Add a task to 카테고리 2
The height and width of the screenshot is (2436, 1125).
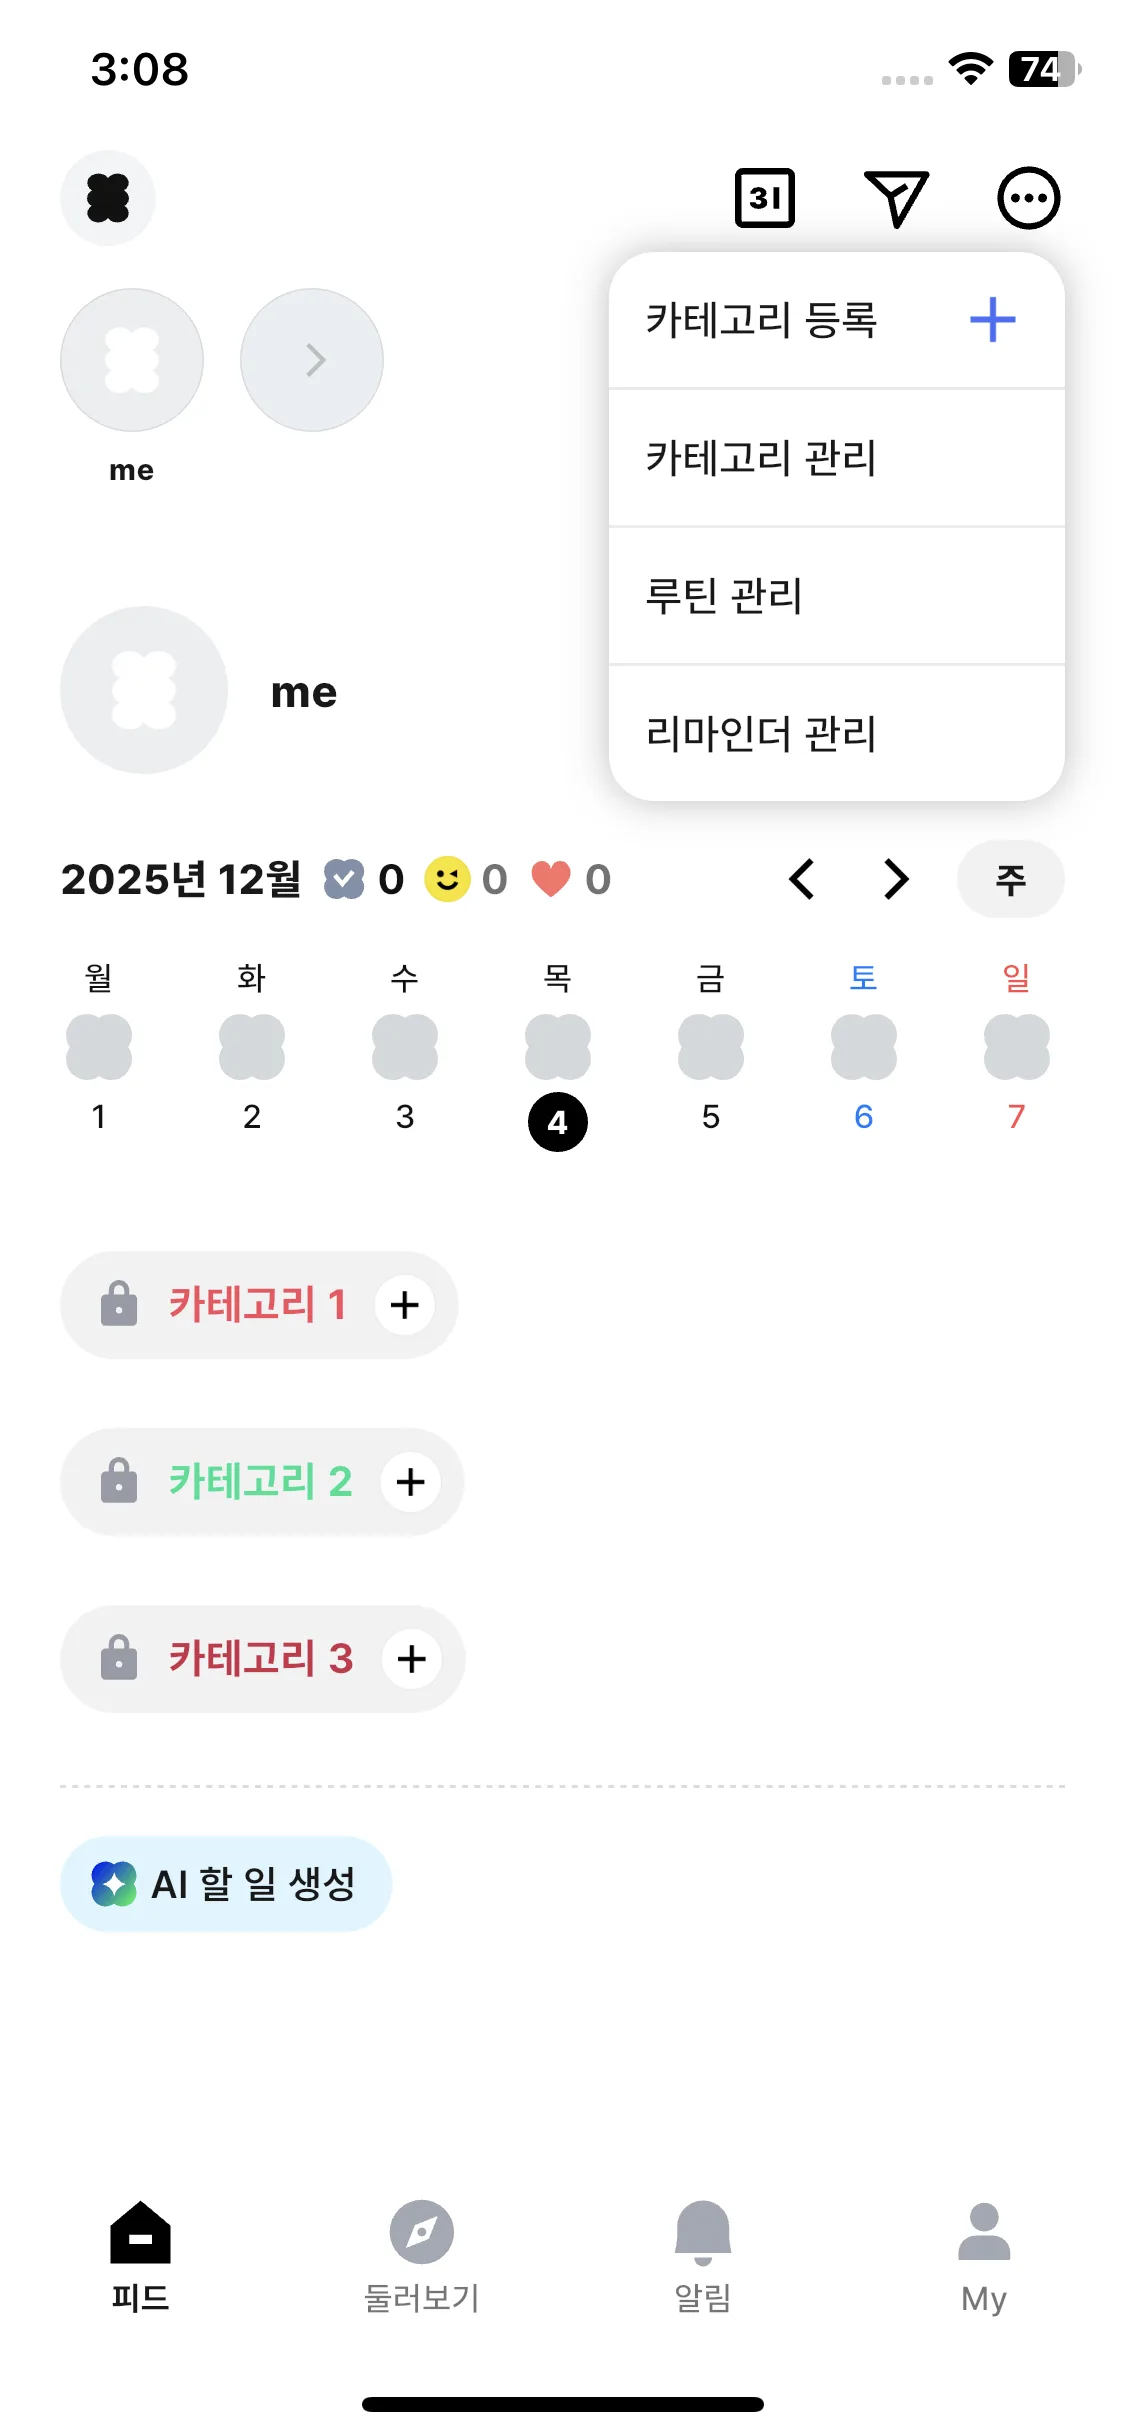tap(411, 1482)
